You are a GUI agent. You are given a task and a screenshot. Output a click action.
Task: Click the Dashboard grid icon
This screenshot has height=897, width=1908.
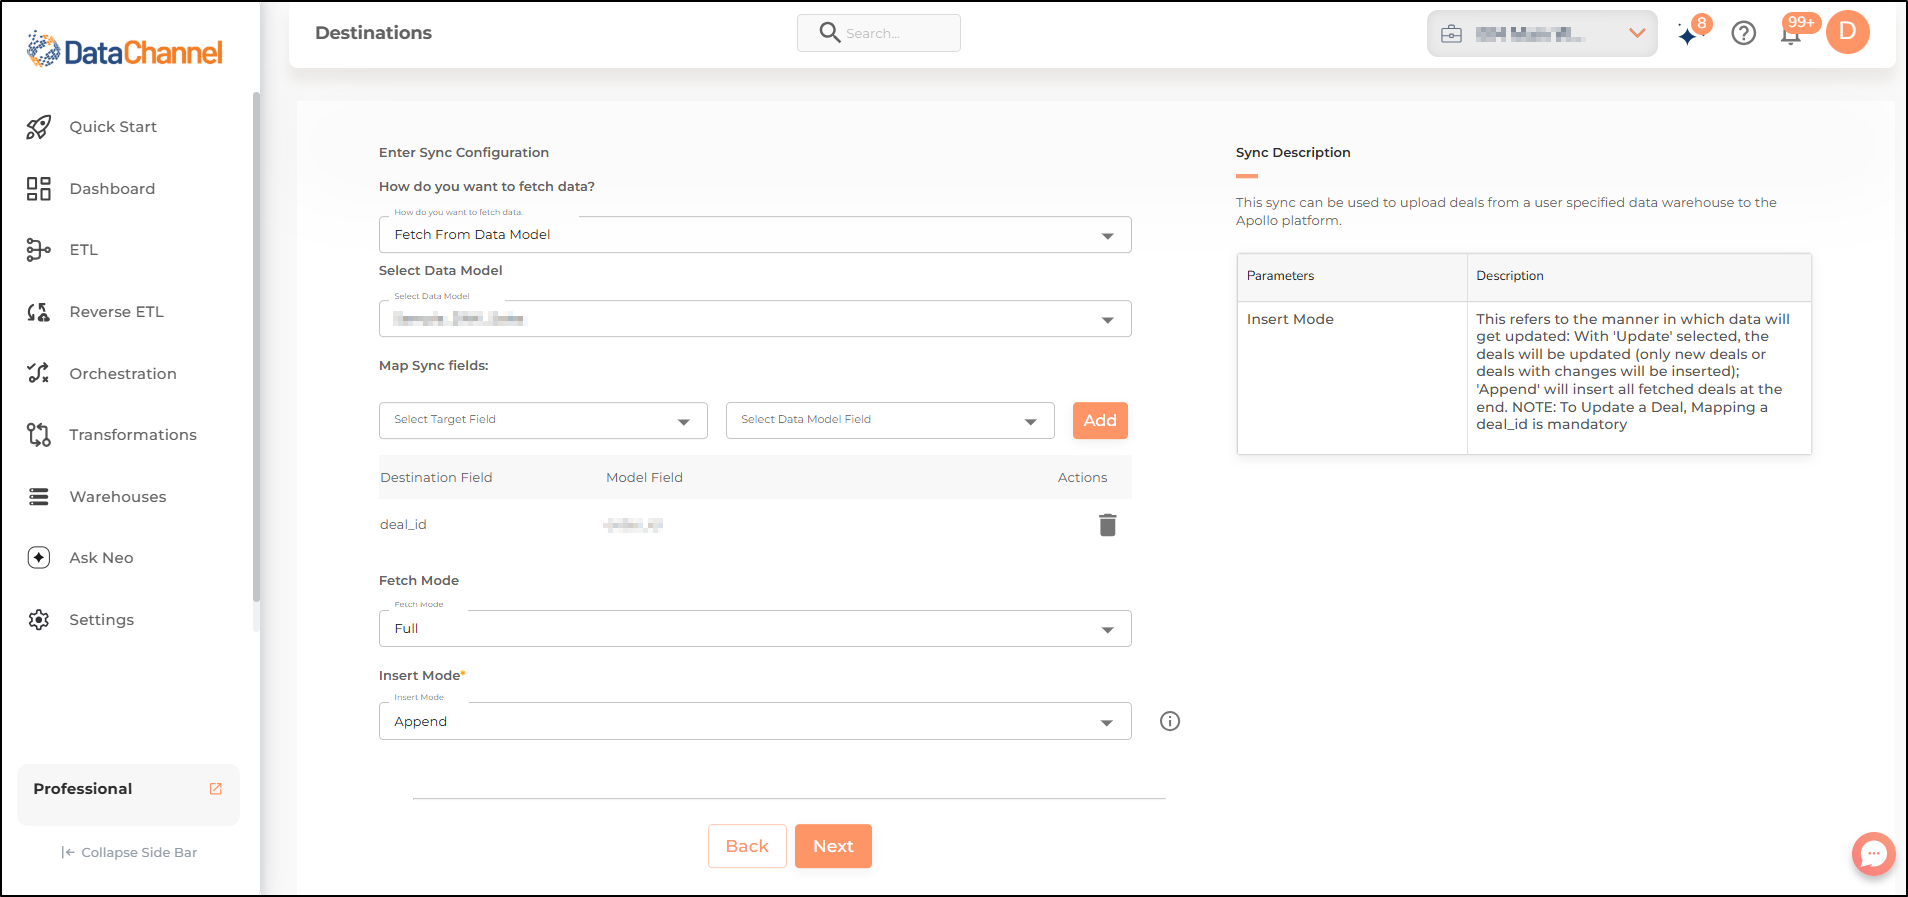(39, 189)
